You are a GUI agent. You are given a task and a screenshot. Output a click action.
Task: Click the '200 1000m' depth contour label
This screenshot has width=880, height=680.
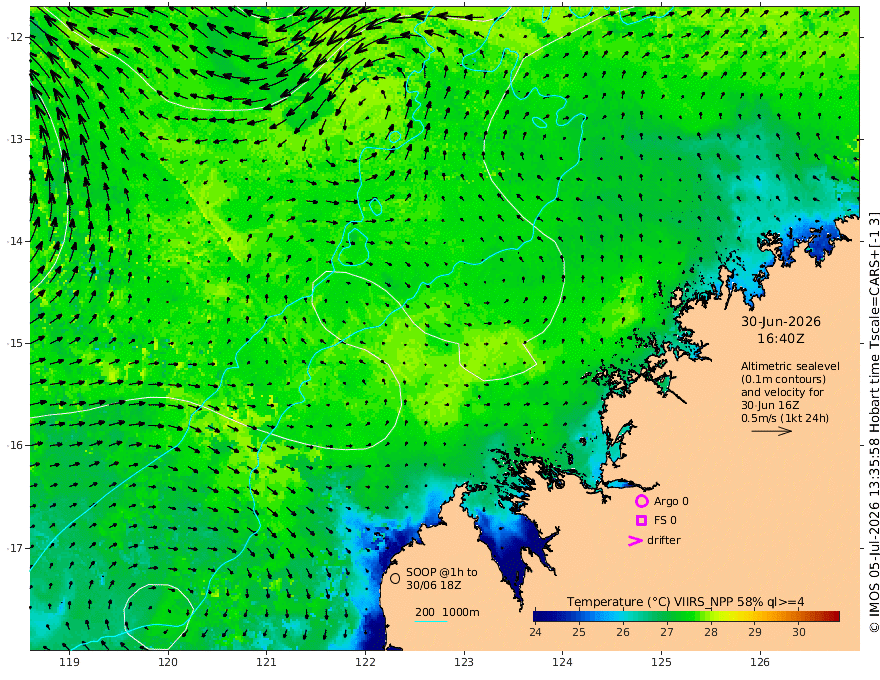447,612
